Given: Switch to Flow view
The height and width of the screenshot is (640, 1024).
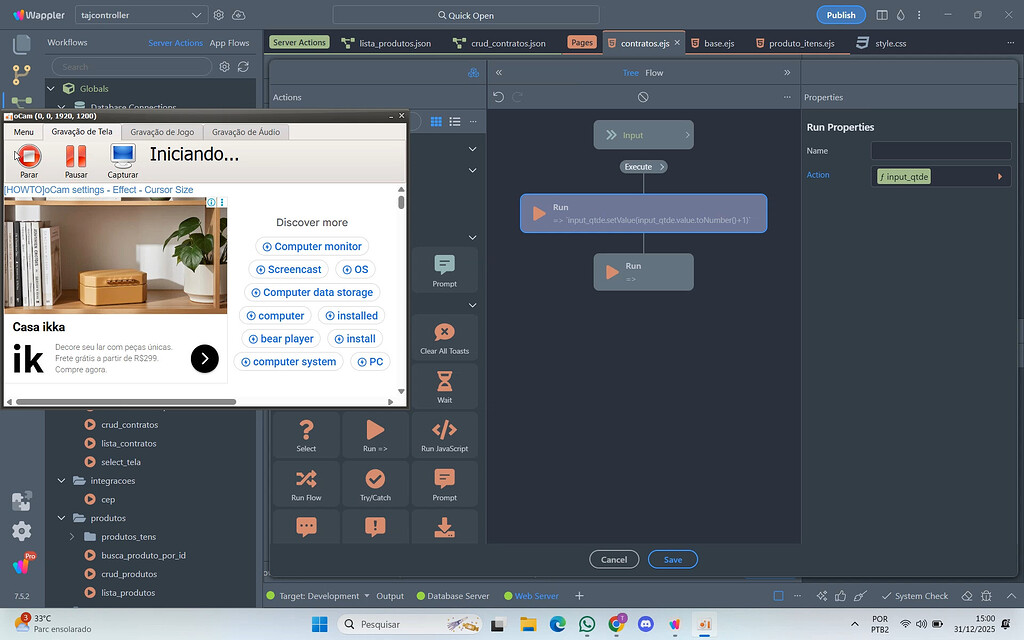Looking at the screenshot, I should (654, 72).
